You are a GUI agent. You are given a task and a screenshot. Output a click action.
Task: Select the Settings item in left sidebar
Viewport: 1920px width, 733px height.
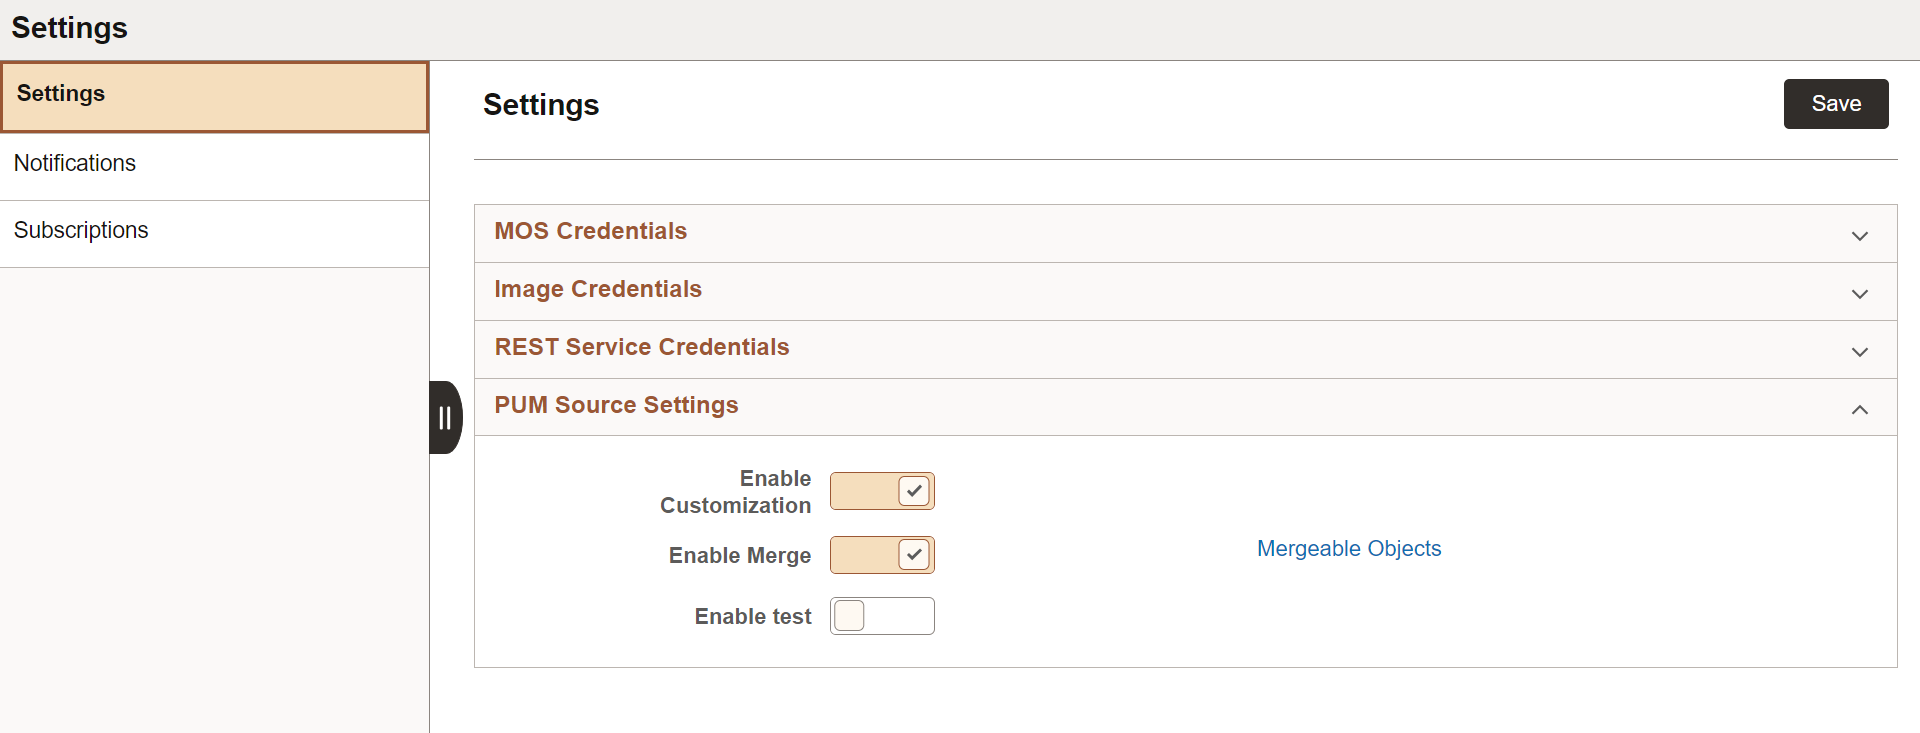[x=61, y=94]
